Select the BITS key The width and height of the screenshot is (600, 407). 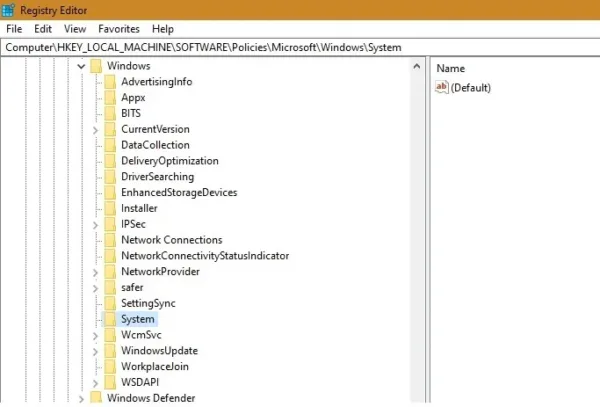(x=131, y=113)
